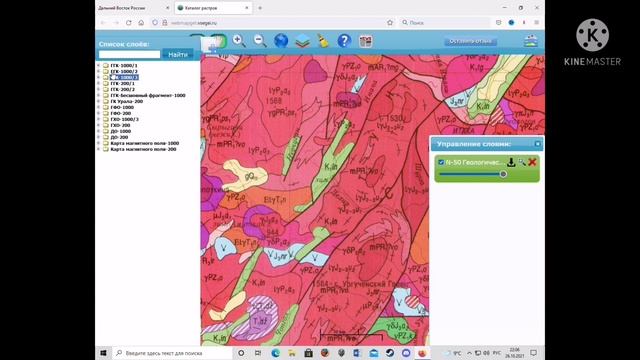The width and height of the screenshot is (640, 360).
Task: Select the highlighted ГГК-1000/3 tree item
Action: (124, 77)
